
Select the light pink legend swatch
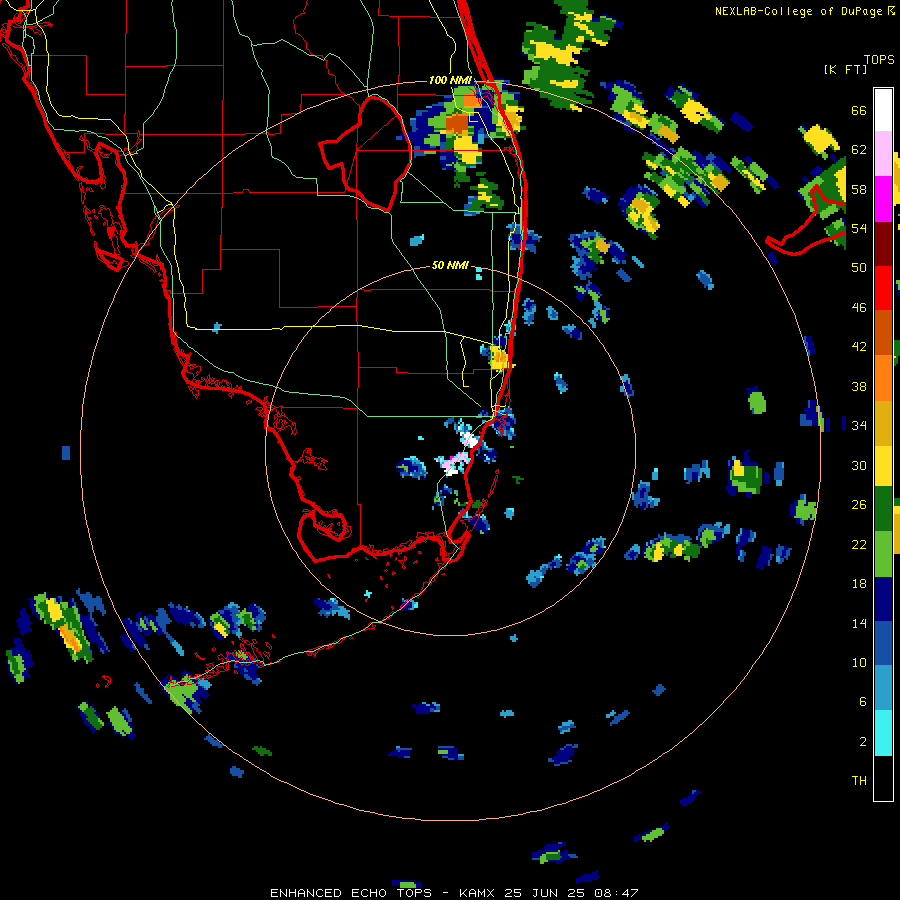[x=883, y=154]
